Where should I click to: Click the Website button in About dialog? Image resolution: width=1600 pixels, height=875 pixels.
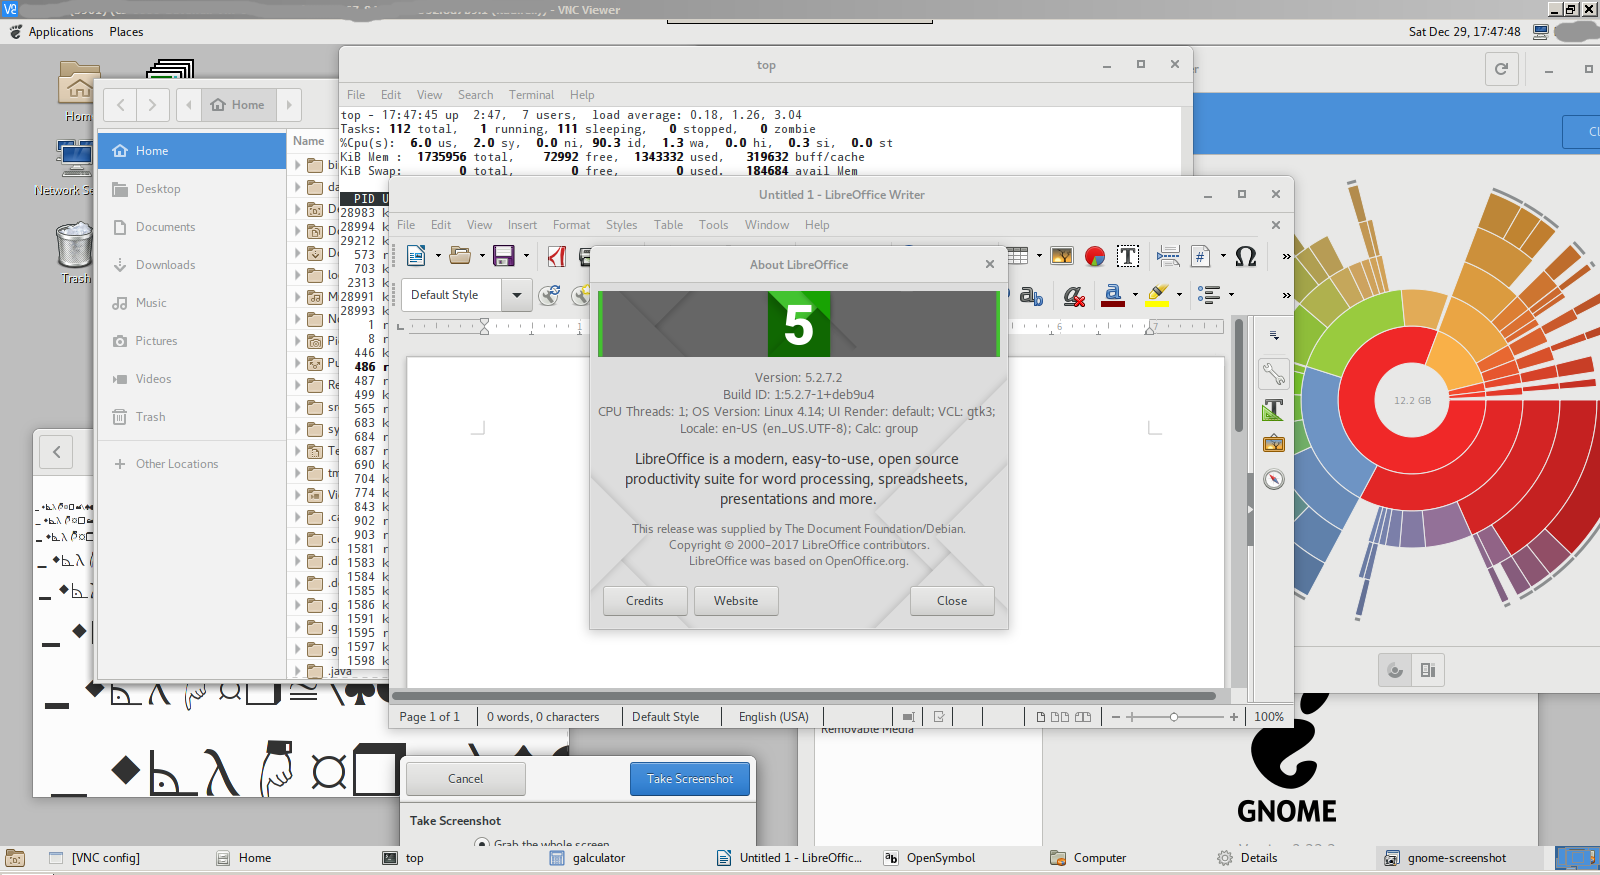pyautogui.click(x=736, y=601)
